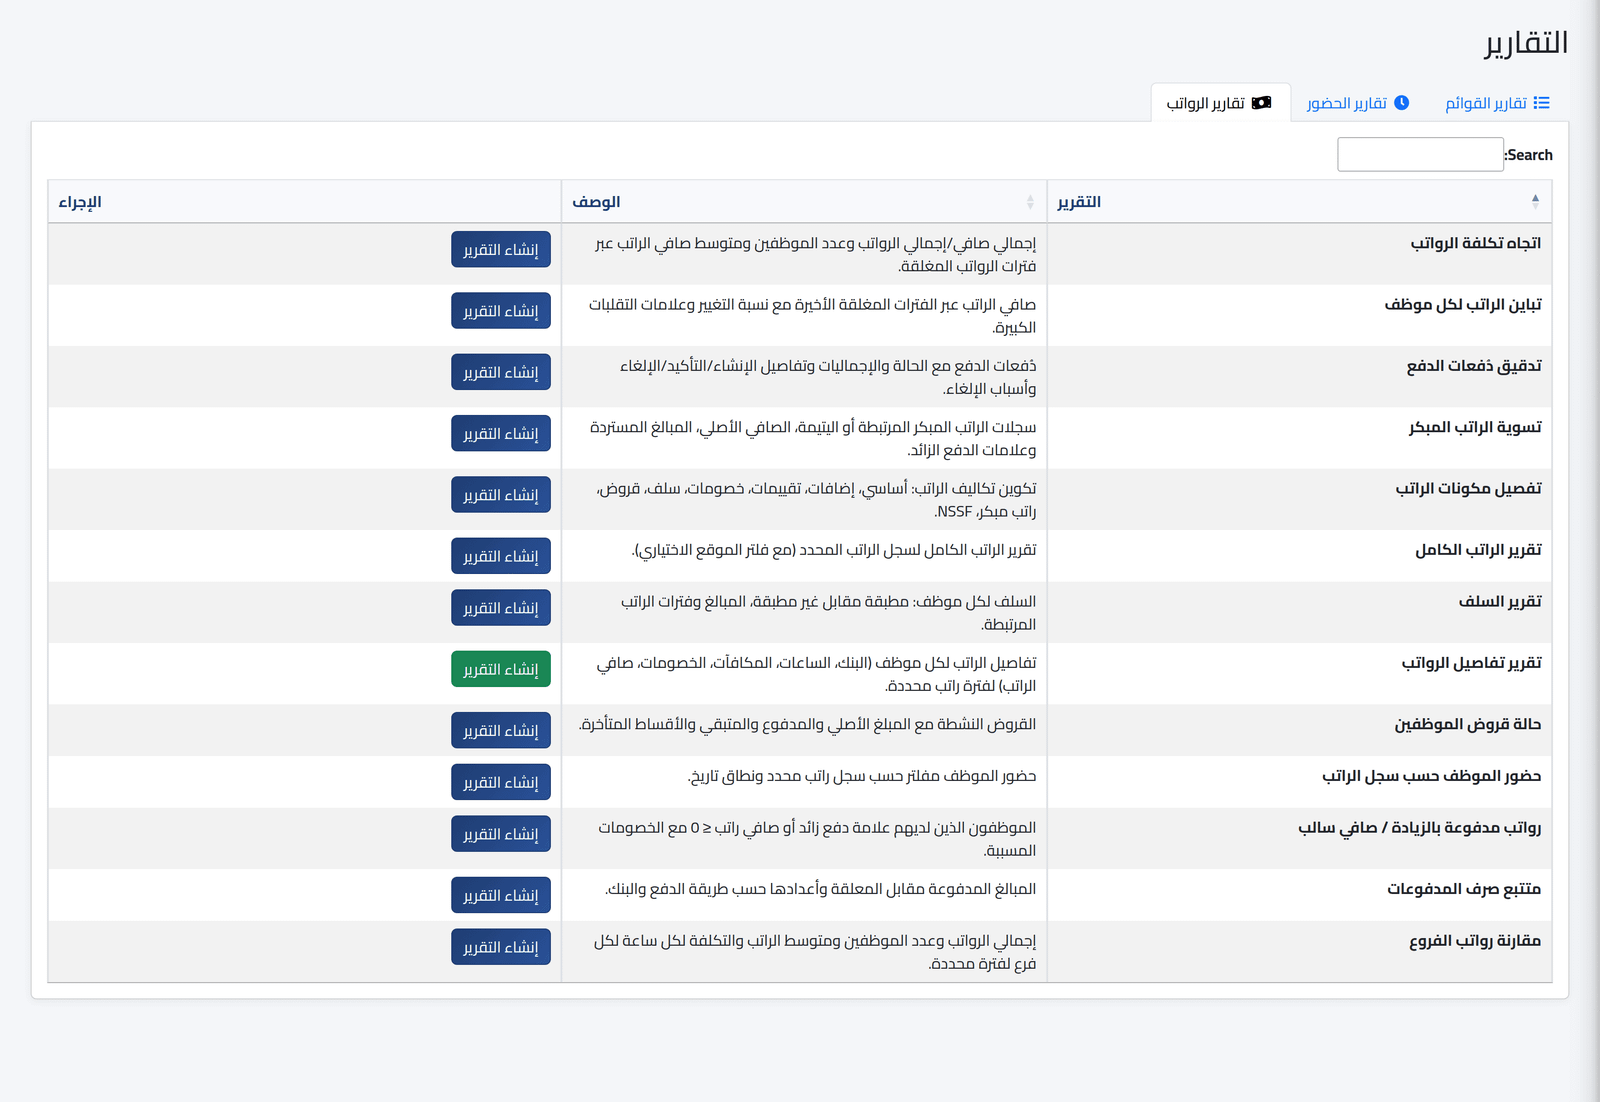Viewport: 1600px width, 1102px height.
Task: Click the التقارير page heading
Action: [x=1526, y=43]
